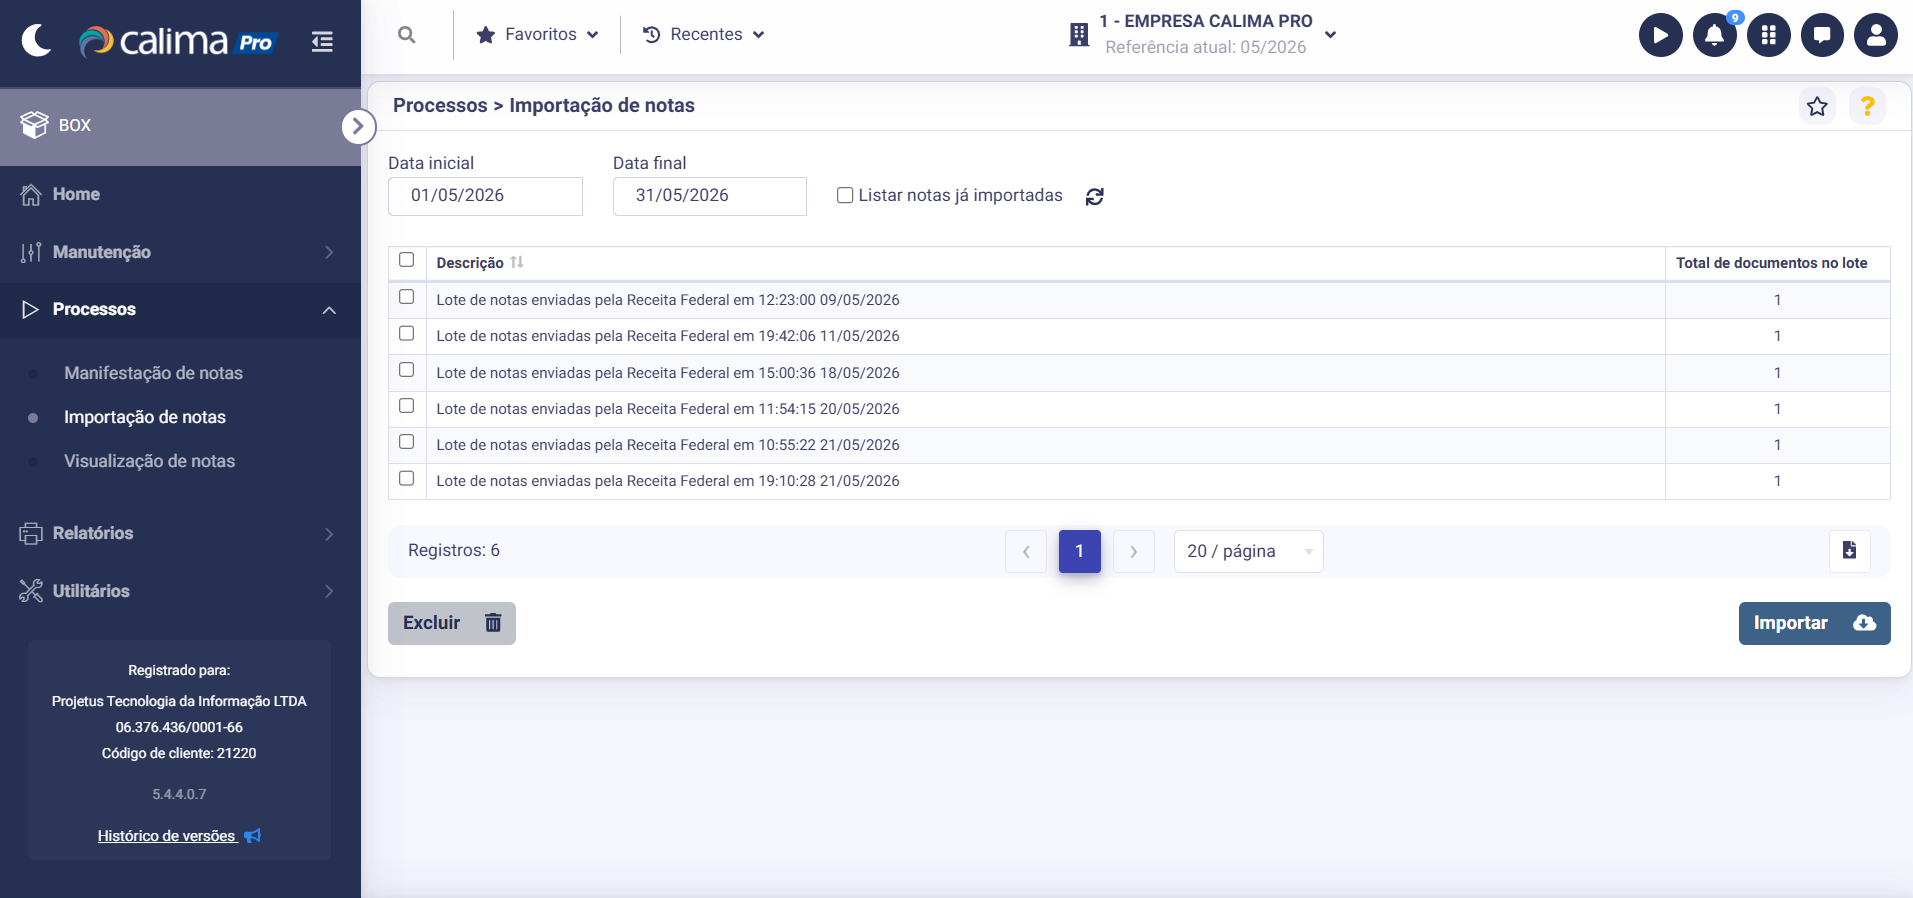
Task: Open the chat message icon
Action: tap(1822, 35)
